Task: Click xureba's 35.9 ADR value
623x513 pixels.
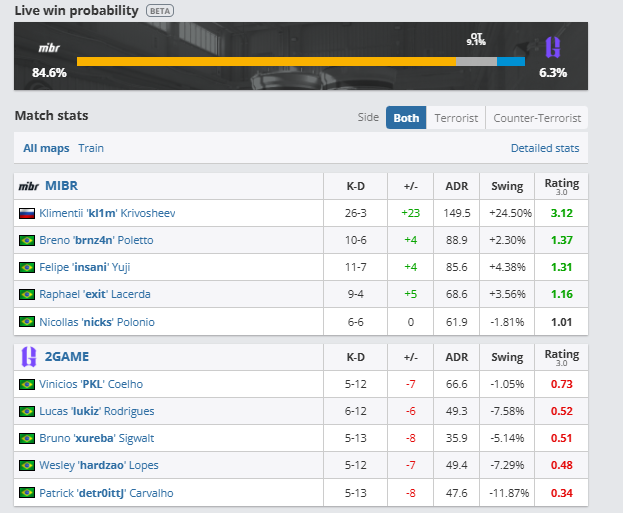Action: tap(457, 438)
